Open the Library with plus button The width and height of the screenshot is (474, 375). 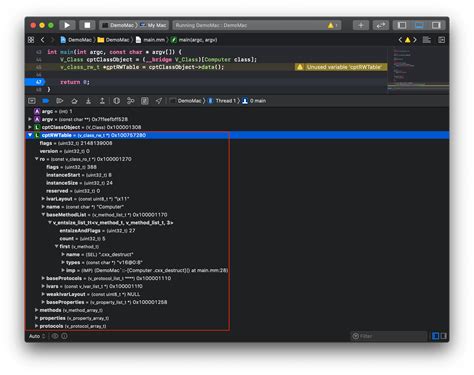click(x=361, y=25)
